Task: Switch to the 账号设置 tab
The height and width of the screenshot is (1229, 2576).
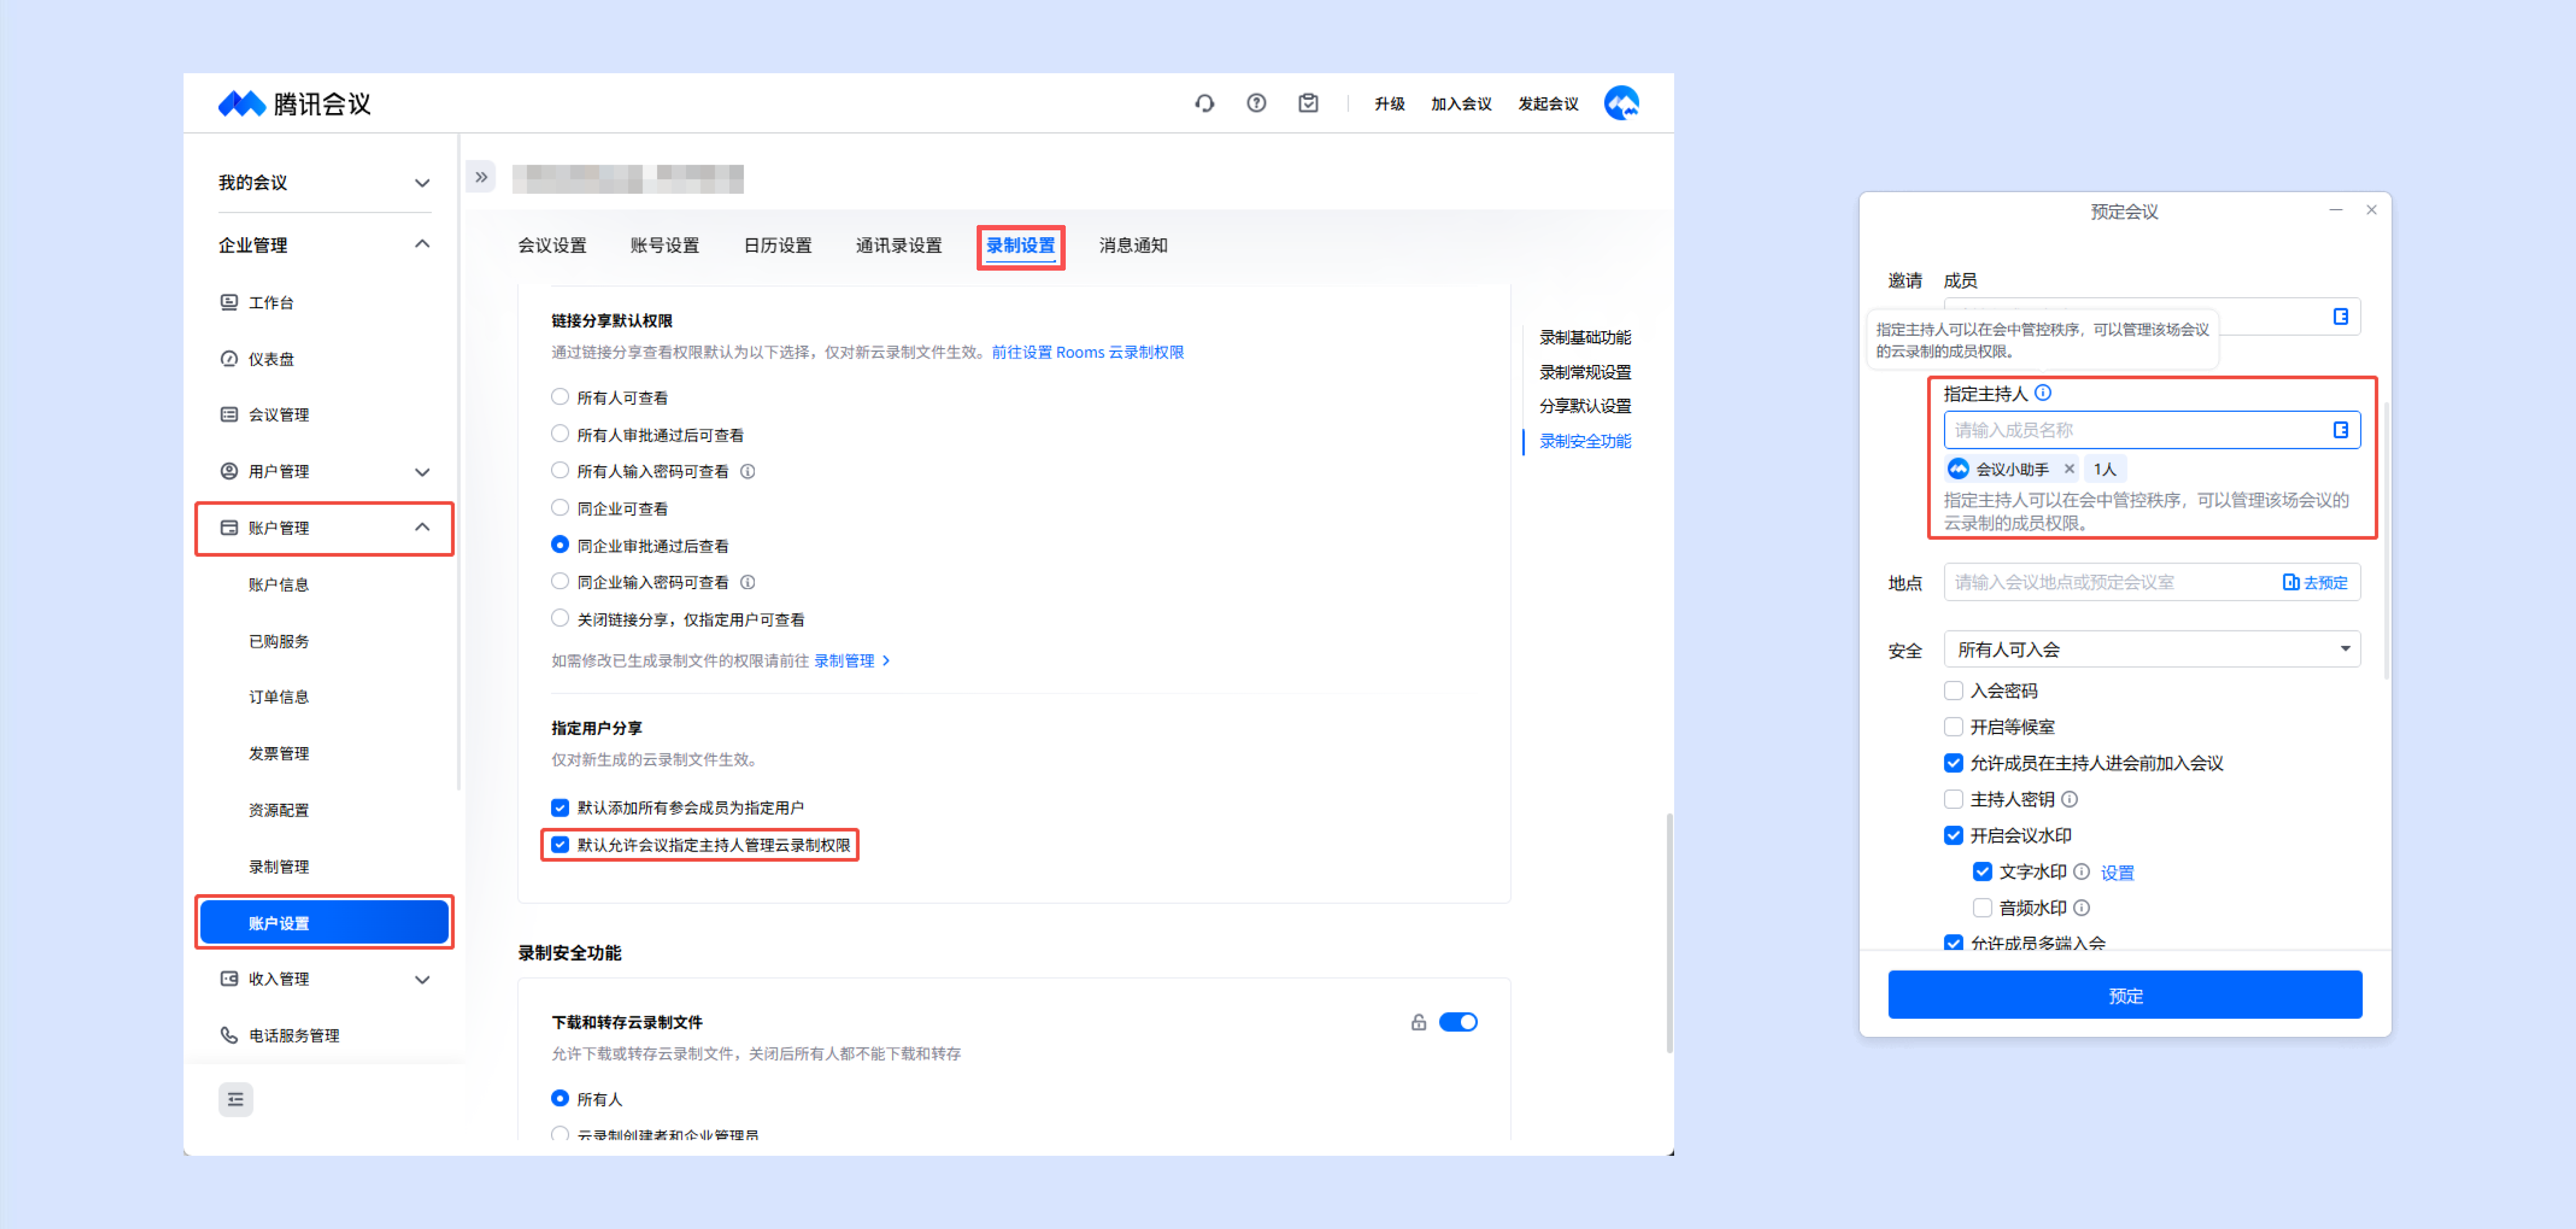Action: click(665, 246)
